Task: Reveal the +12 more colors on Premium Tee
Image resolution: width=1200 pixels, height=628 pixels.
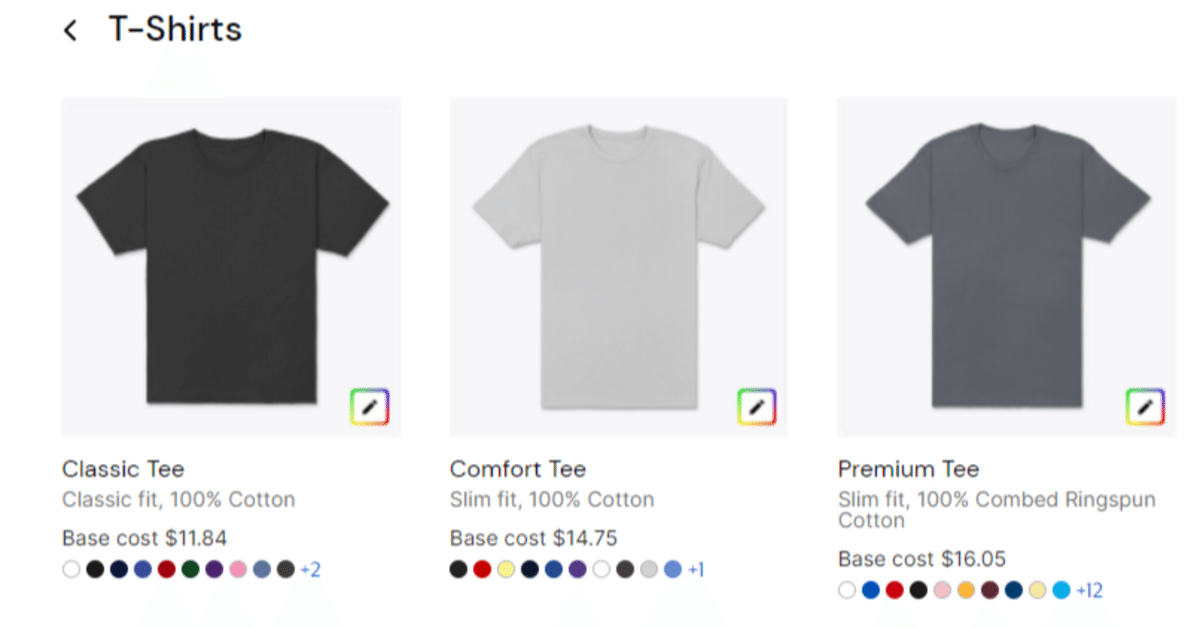Action: pos(1089,590)
